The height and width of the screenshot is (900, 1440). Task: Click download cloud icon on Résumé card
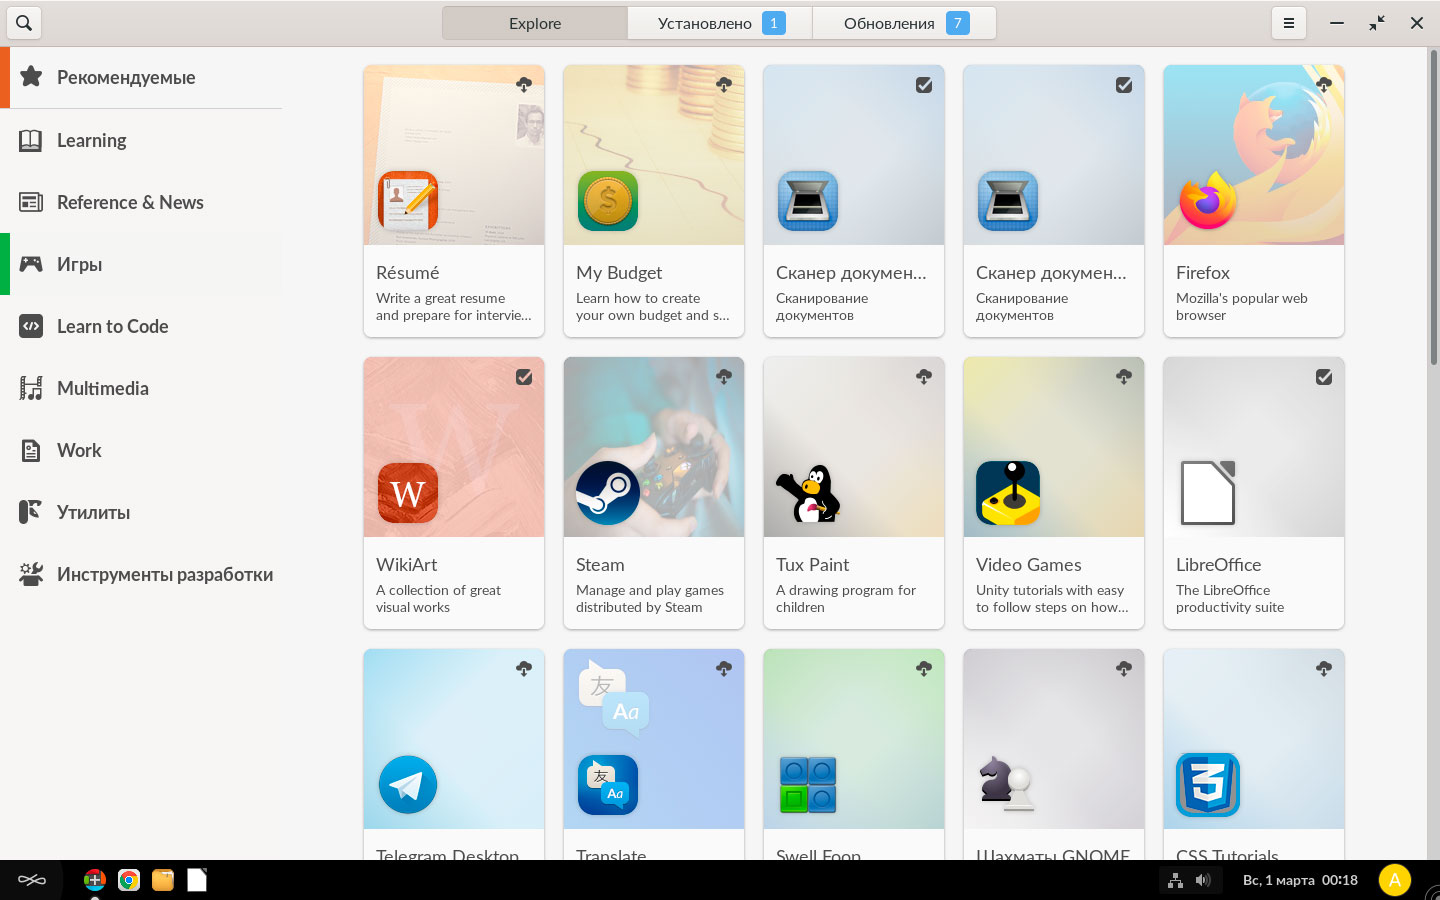[524, 85]
